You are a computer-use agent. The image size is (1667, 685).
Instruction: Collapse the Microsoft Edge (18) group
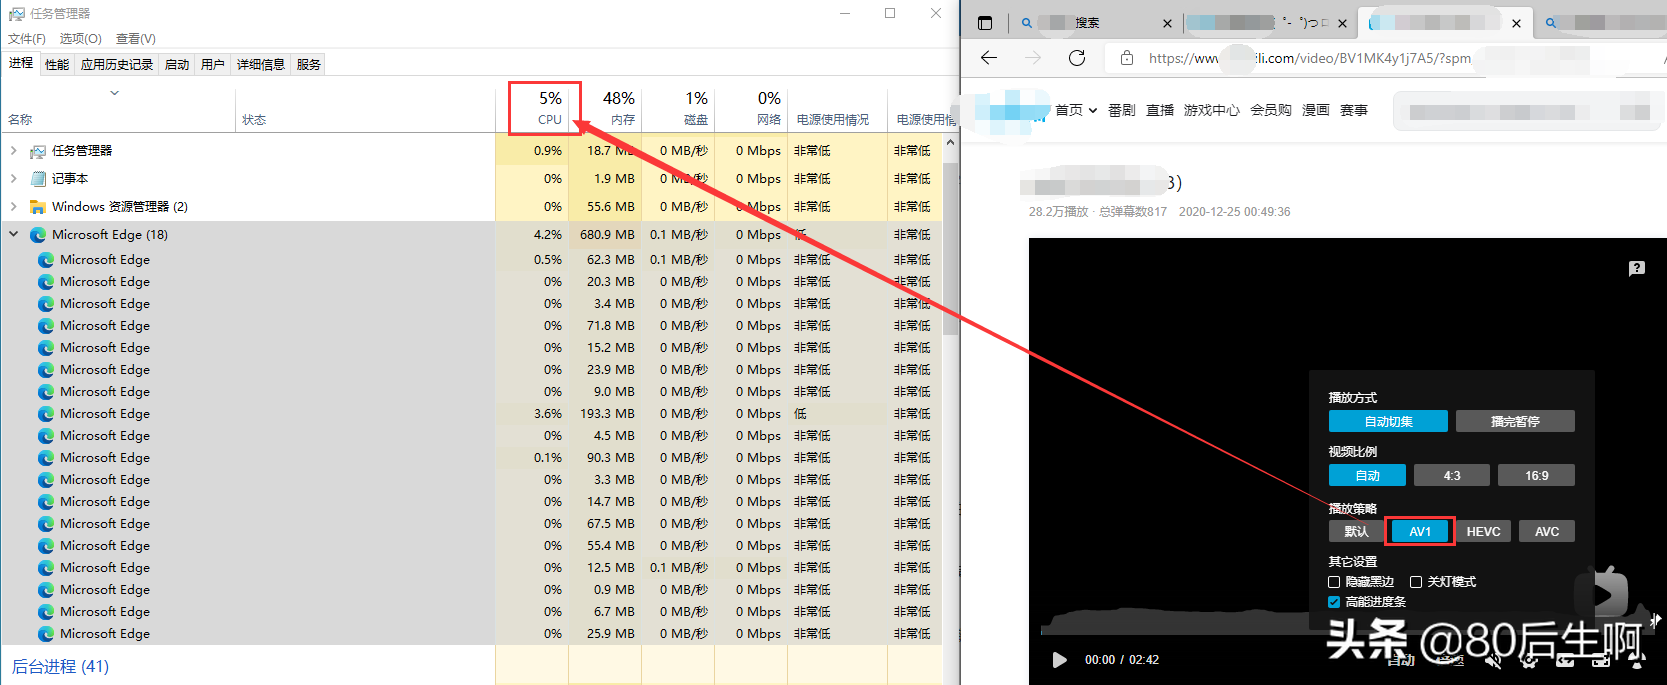(13, 235)
